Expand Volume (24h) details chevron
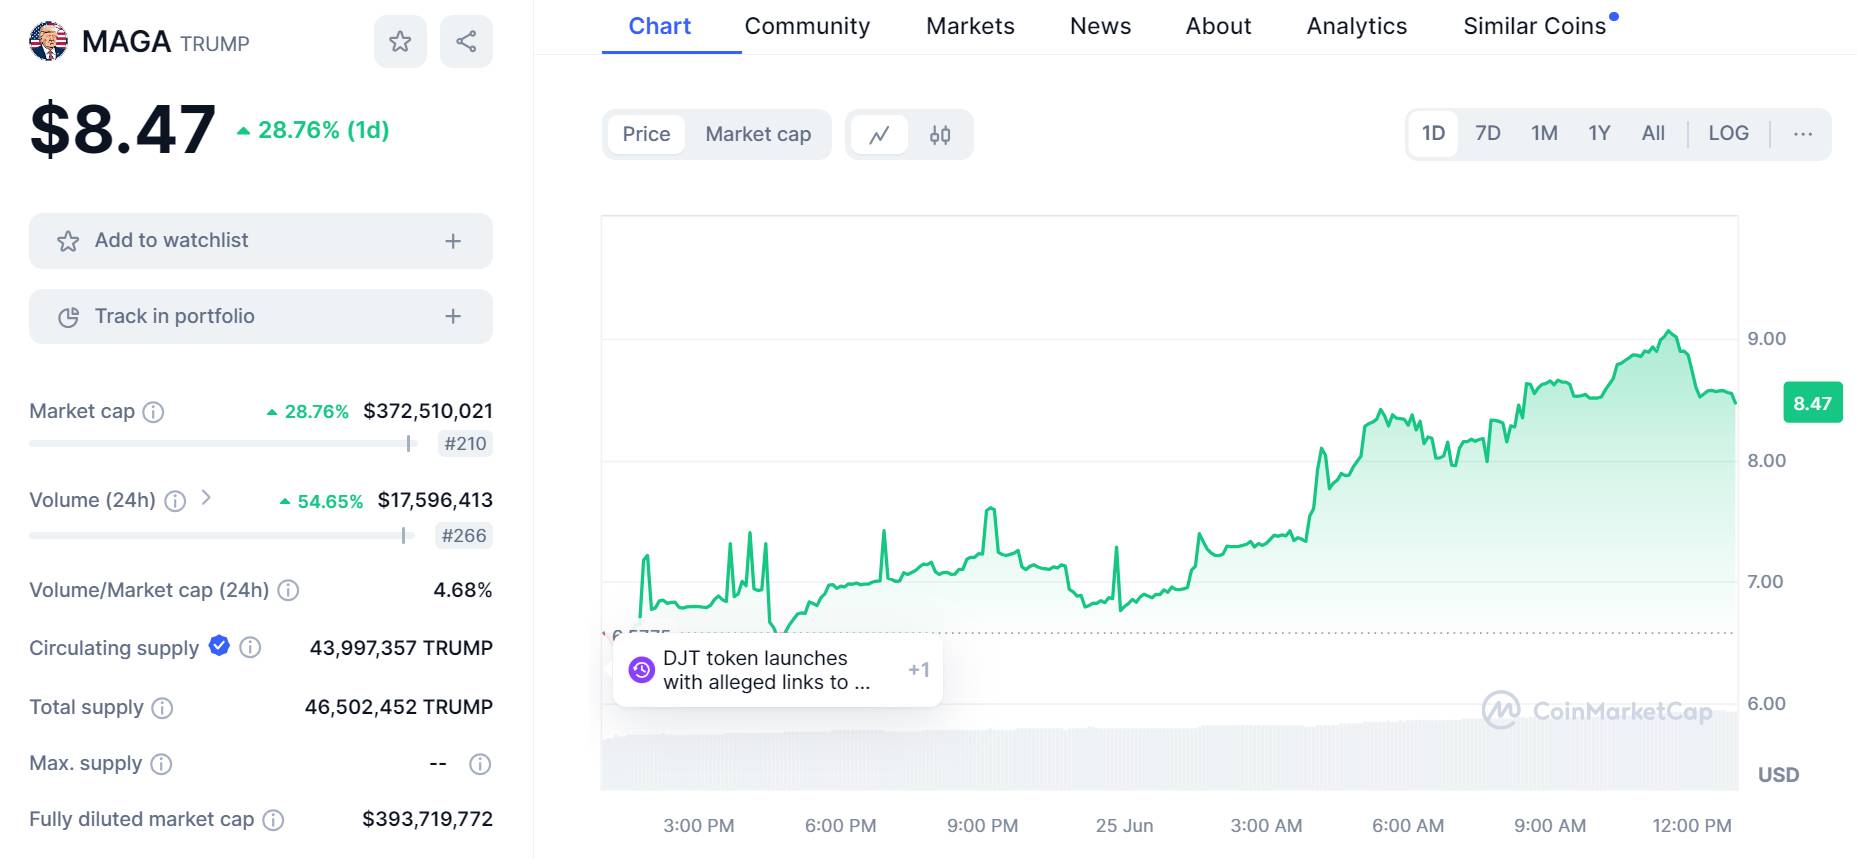Viewport: 1857px width, 858px height. [206, 497]
